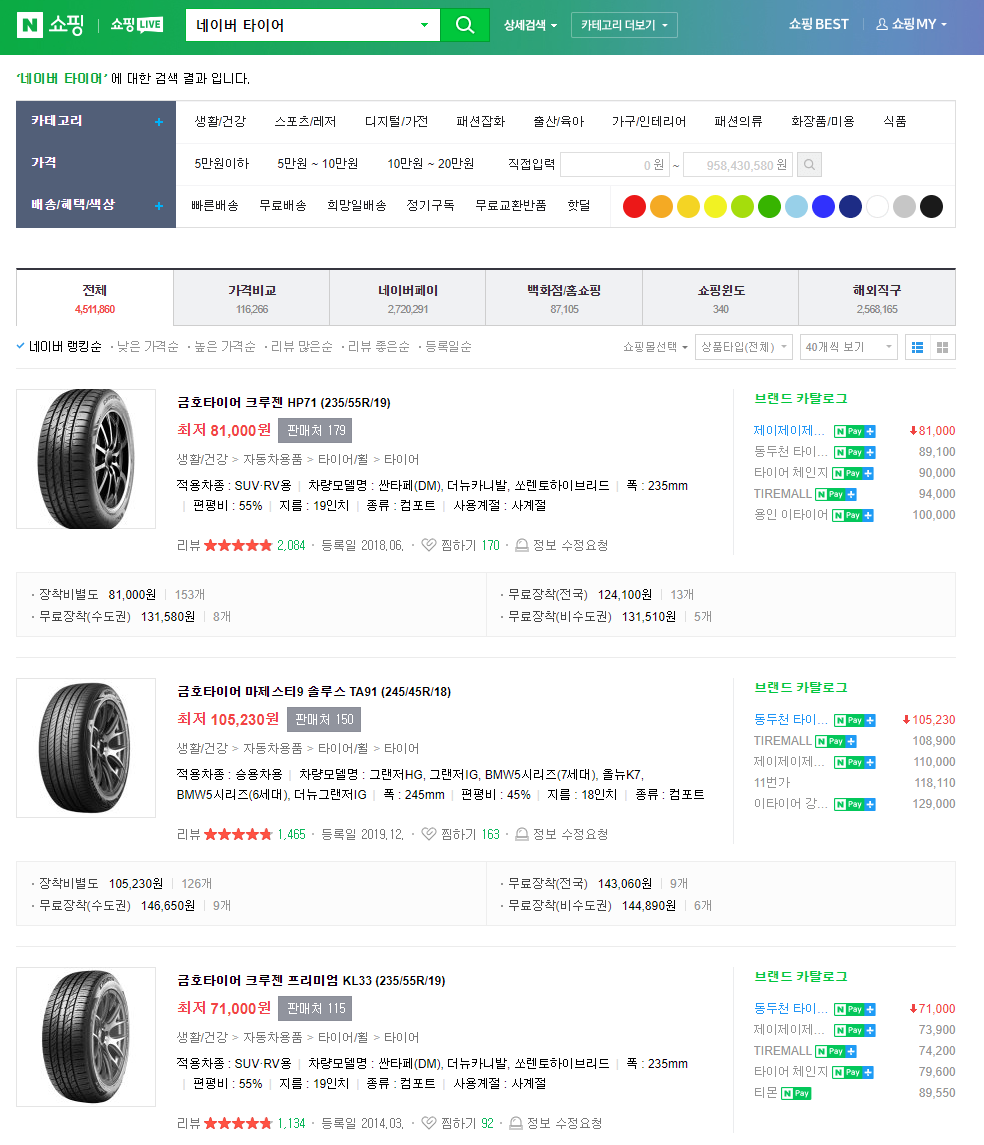Screen dimensions: 984x1145
Task: Open the Shopping LIVE icon link
Action: 137,25
